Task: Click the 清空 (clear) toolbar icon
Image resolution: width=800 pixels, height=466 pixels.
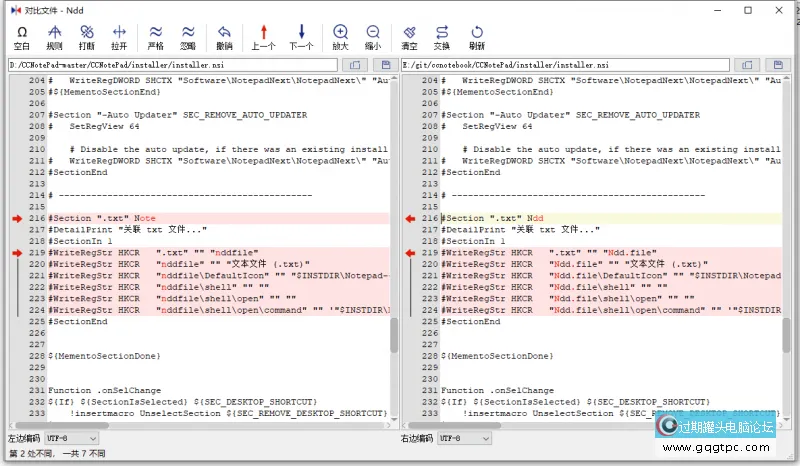Action: click(409, 37)
